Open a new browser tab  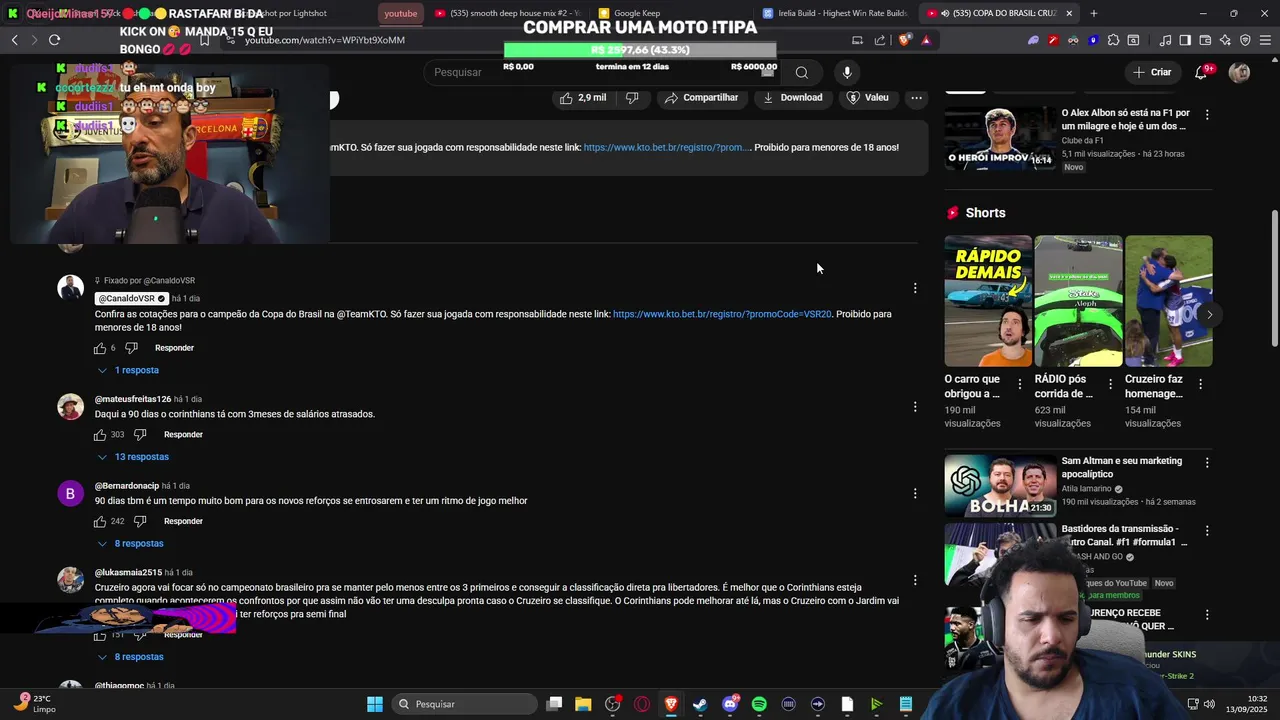(x=1093, y=13)
